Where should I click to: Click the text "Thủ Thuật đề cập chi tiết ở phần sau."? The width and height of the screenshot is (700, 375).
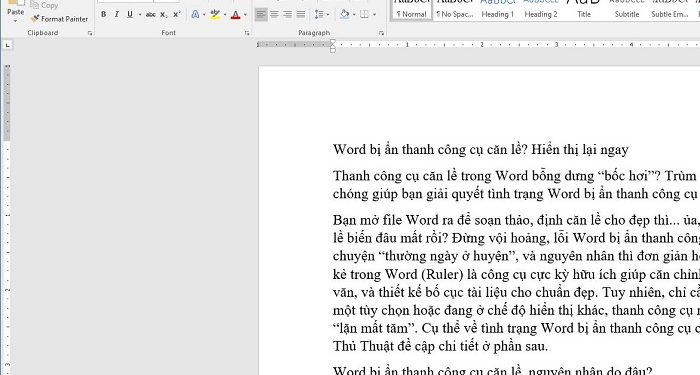[440, 346]
